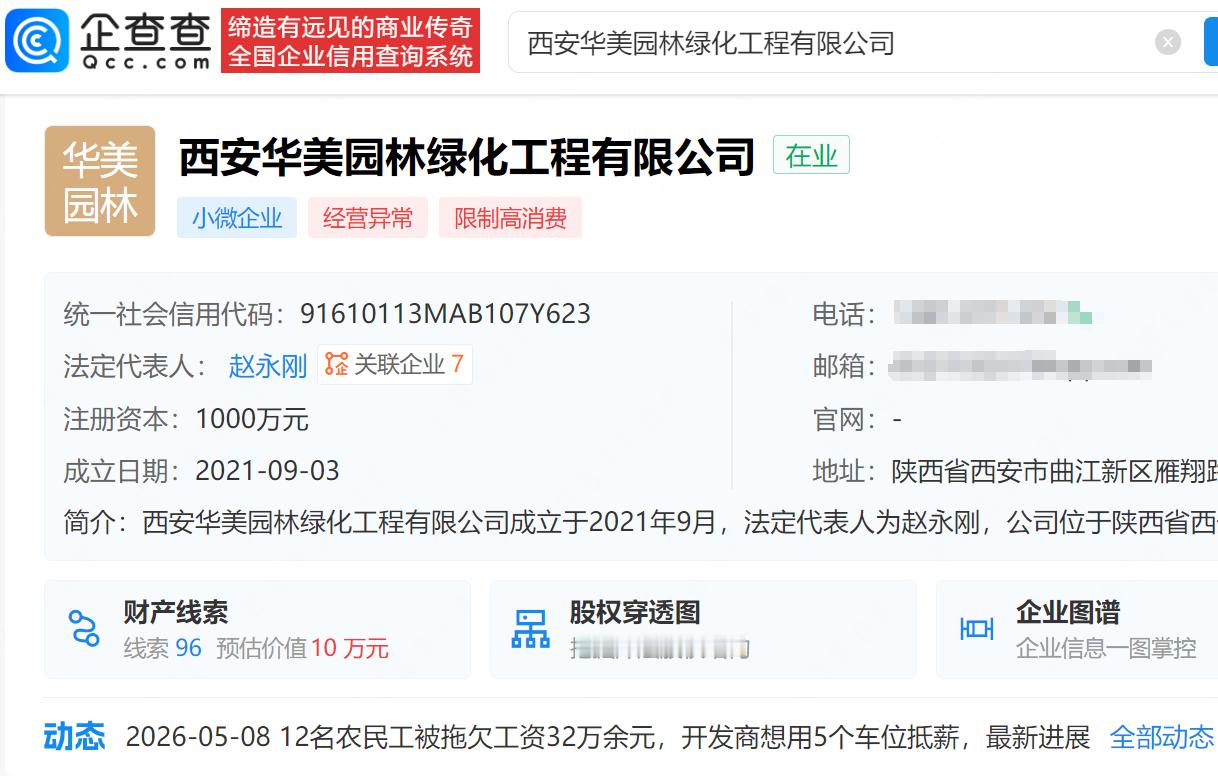Click the 线索 96 count
This screenshot has width=1218, height=776.
163,648
